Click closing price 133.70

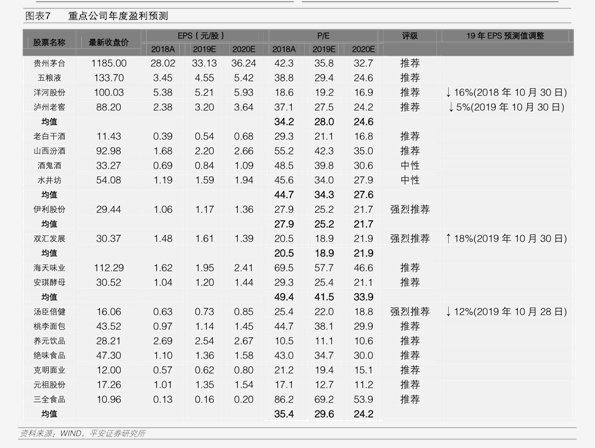[x=109, y=78]
